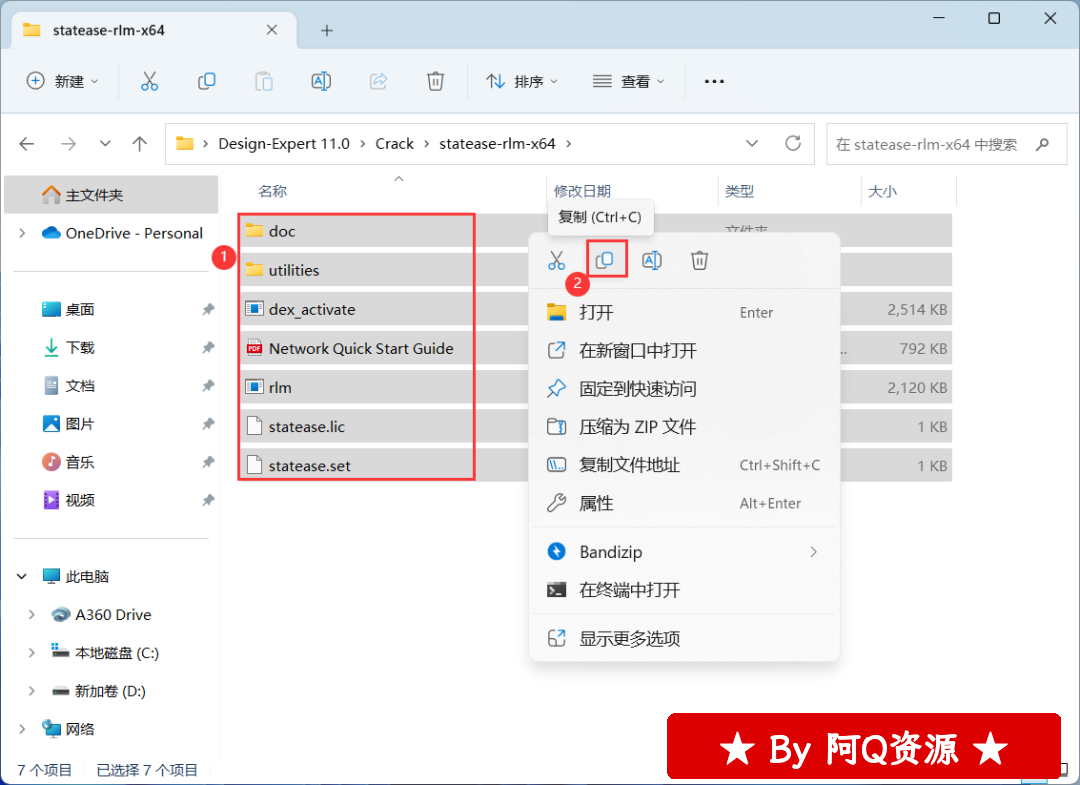Go back with the left arrow button
This screenshot has height=785, width=1080.
click(x=27, y=144)
